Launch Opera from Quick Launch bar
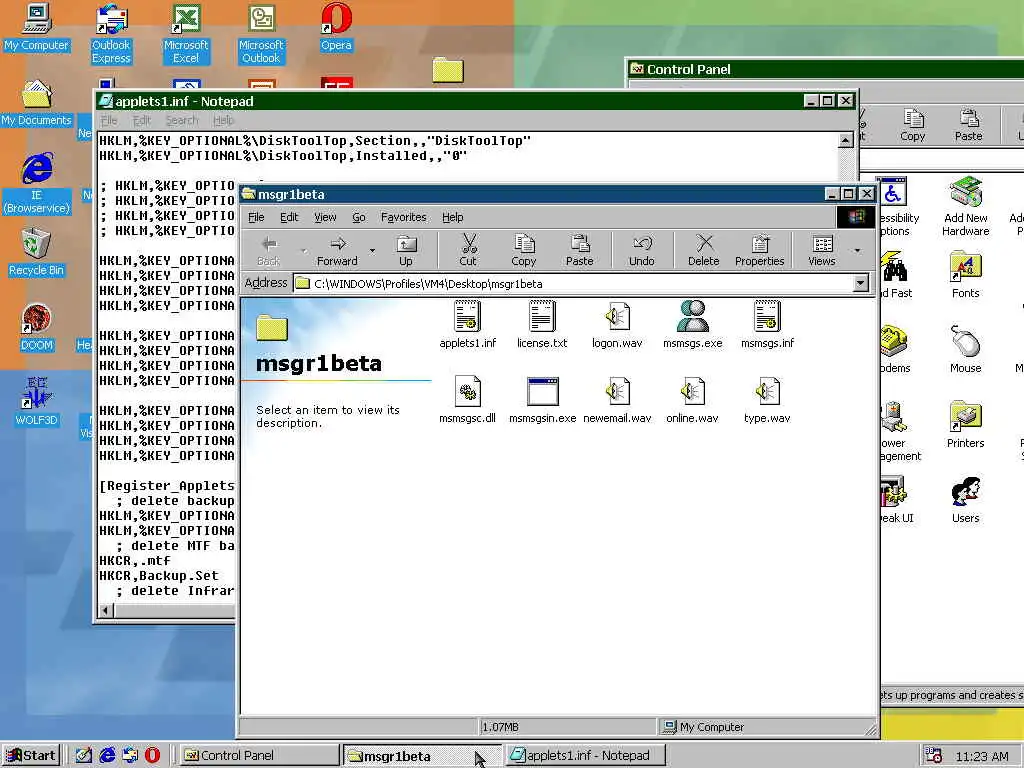The image size is (1024, 768). [152, 756]
